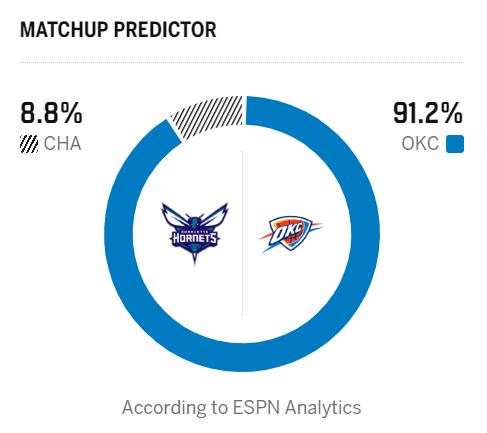Screen dimensions: 487x433
Task: Select the blue OKC legend square
Action: (x=455, y=144)
